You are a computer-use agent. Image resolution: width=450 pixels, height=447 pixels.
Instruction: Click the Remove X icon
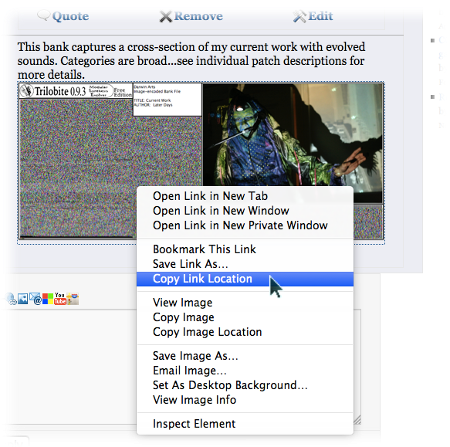166,16
